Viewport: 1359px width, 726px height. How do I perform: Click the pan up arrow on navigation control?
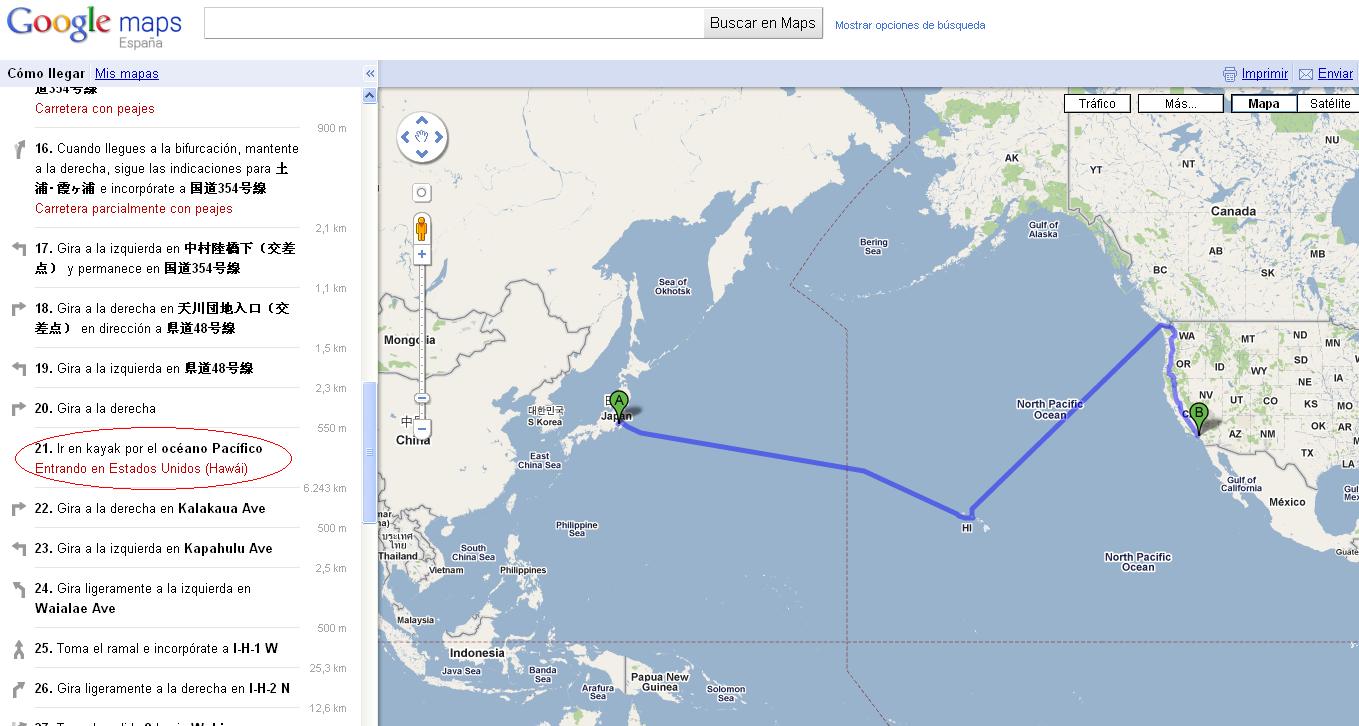point(422,121)
